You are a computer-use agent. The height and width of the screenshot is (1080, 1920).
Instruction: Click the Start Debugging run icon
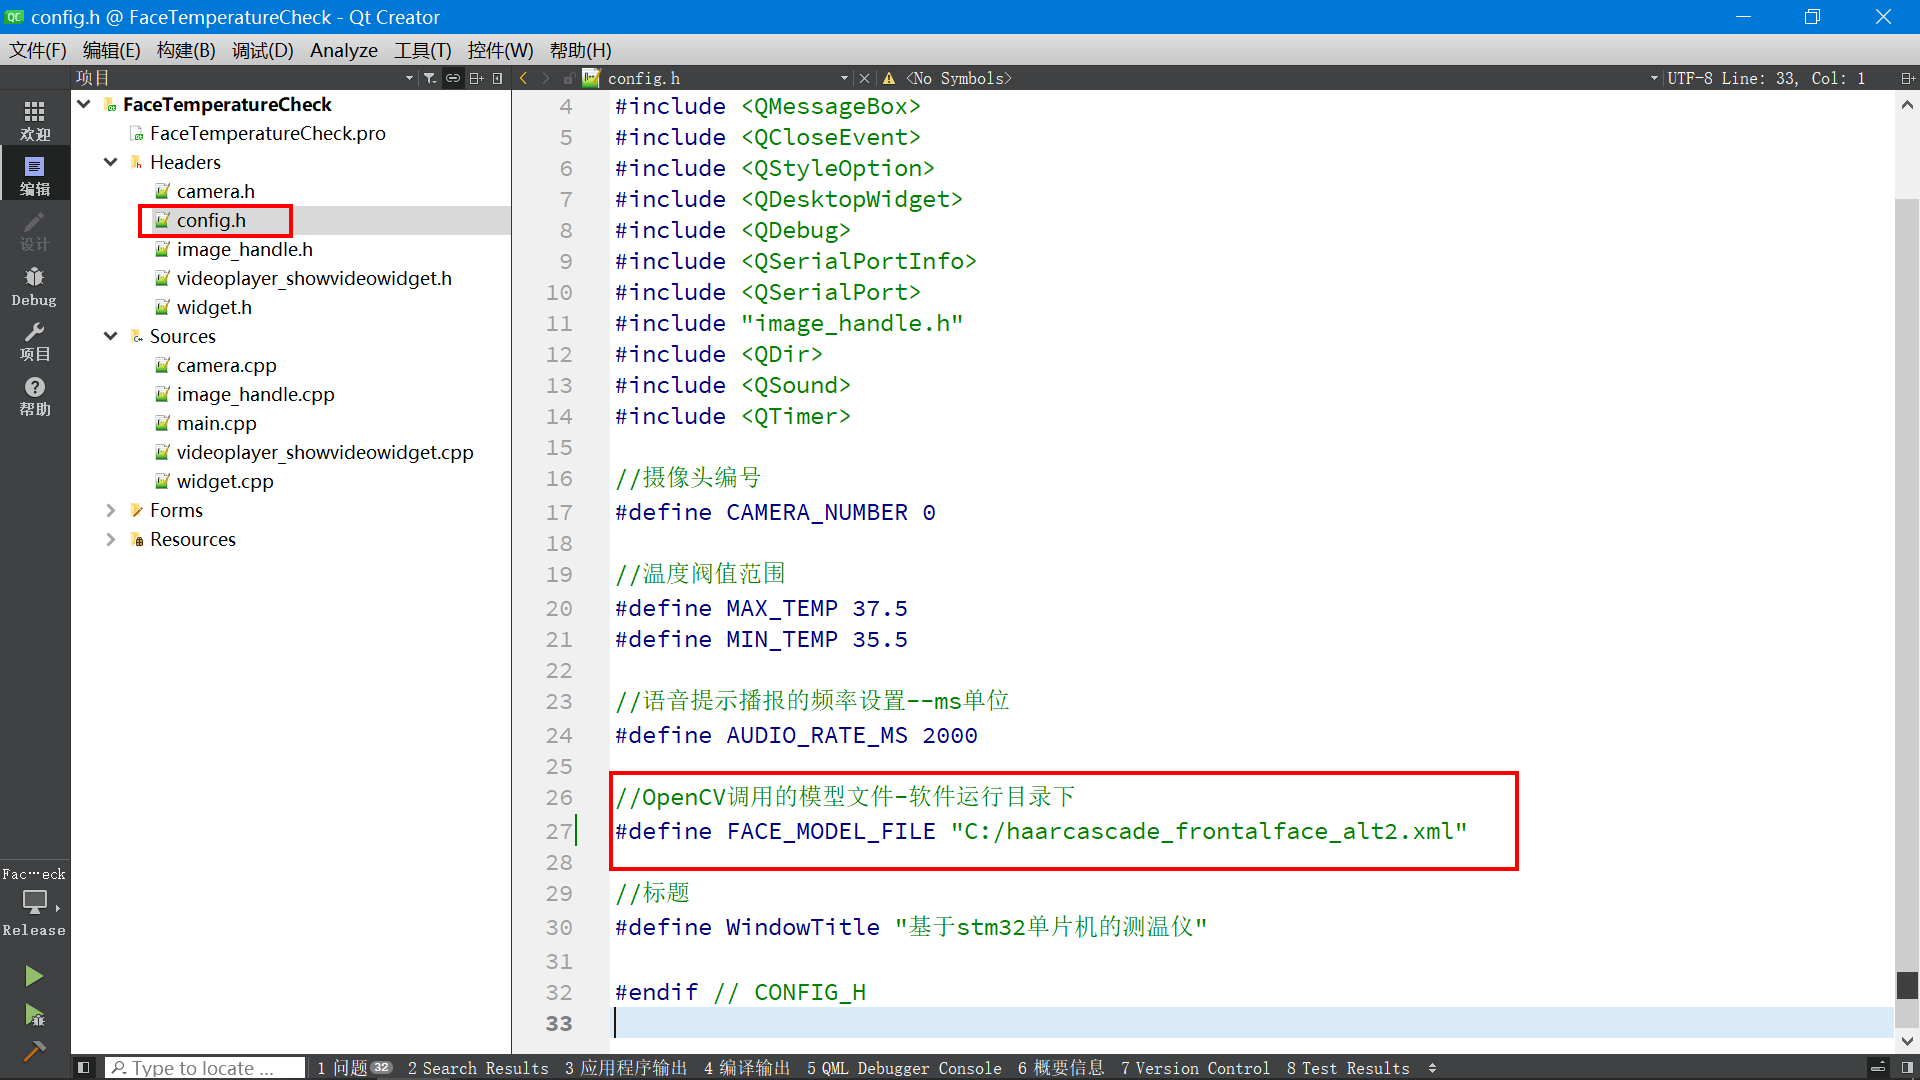(x=34, y=1016)
